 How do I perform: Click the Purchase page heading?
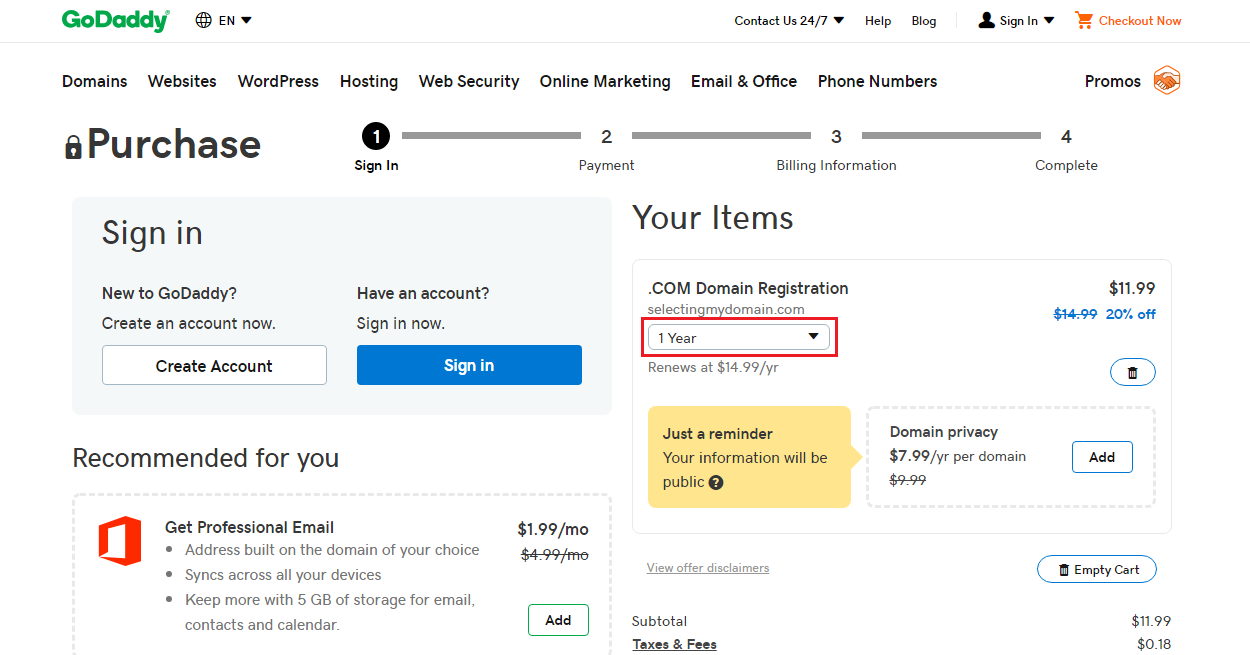pos(173,145)
